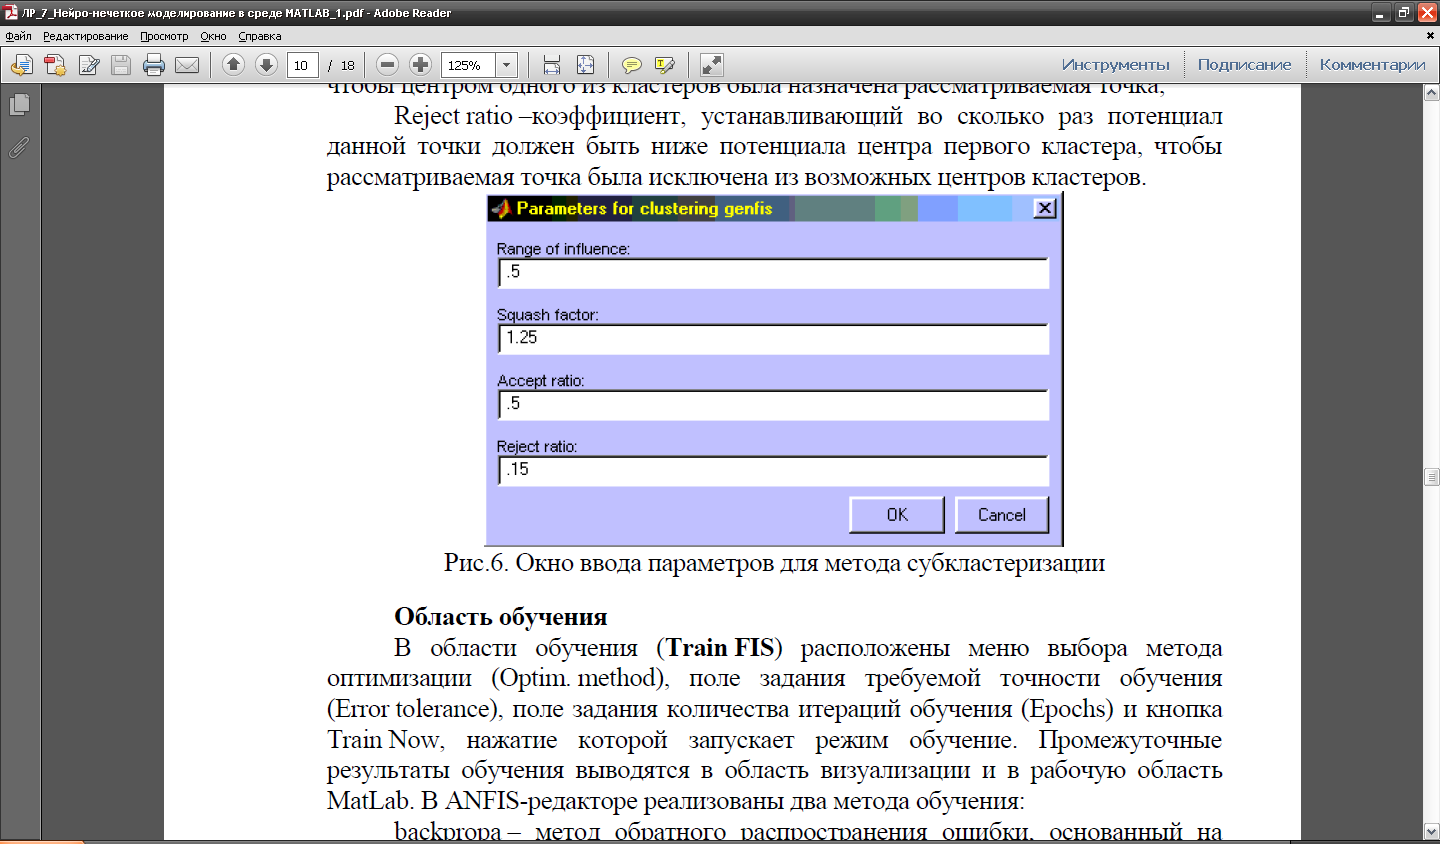Click the vertical scrollbar up arrow
This screenshot has height=844, width=1440.
[x=1431, y=93]
